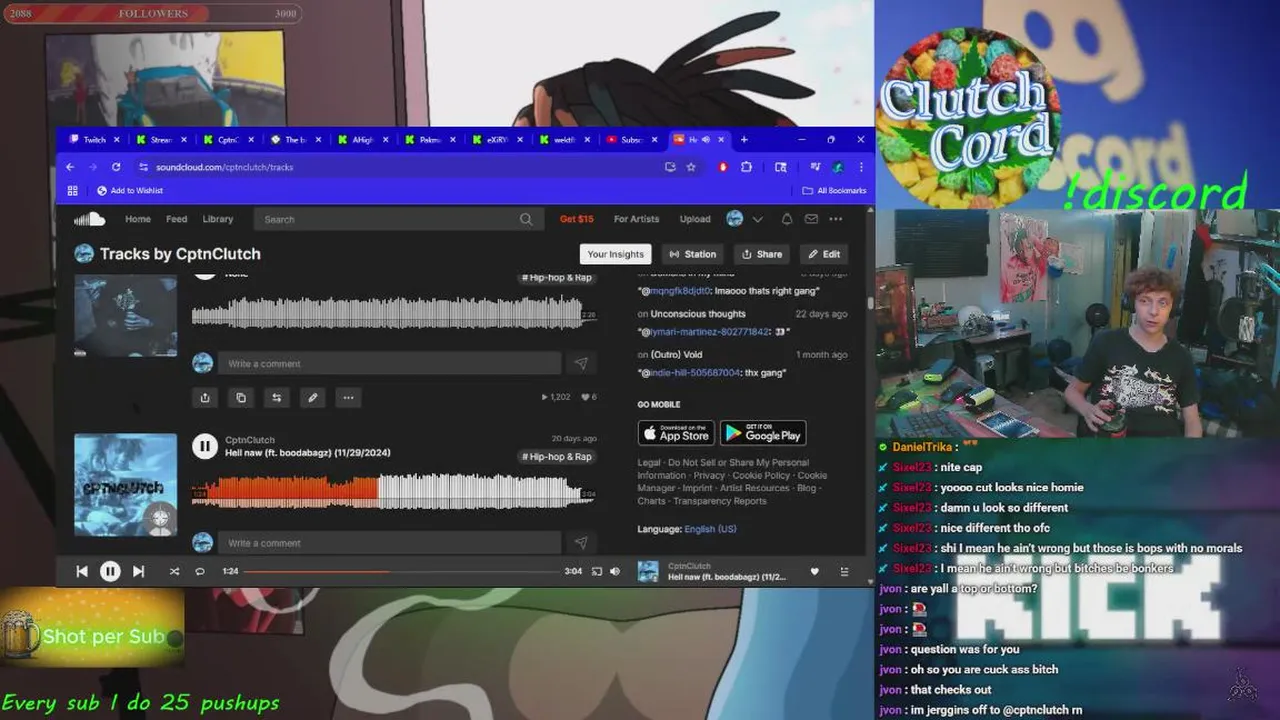Open the Google Play download badge
Viewport: 1280px width, 720px height.
click(763, 433)
